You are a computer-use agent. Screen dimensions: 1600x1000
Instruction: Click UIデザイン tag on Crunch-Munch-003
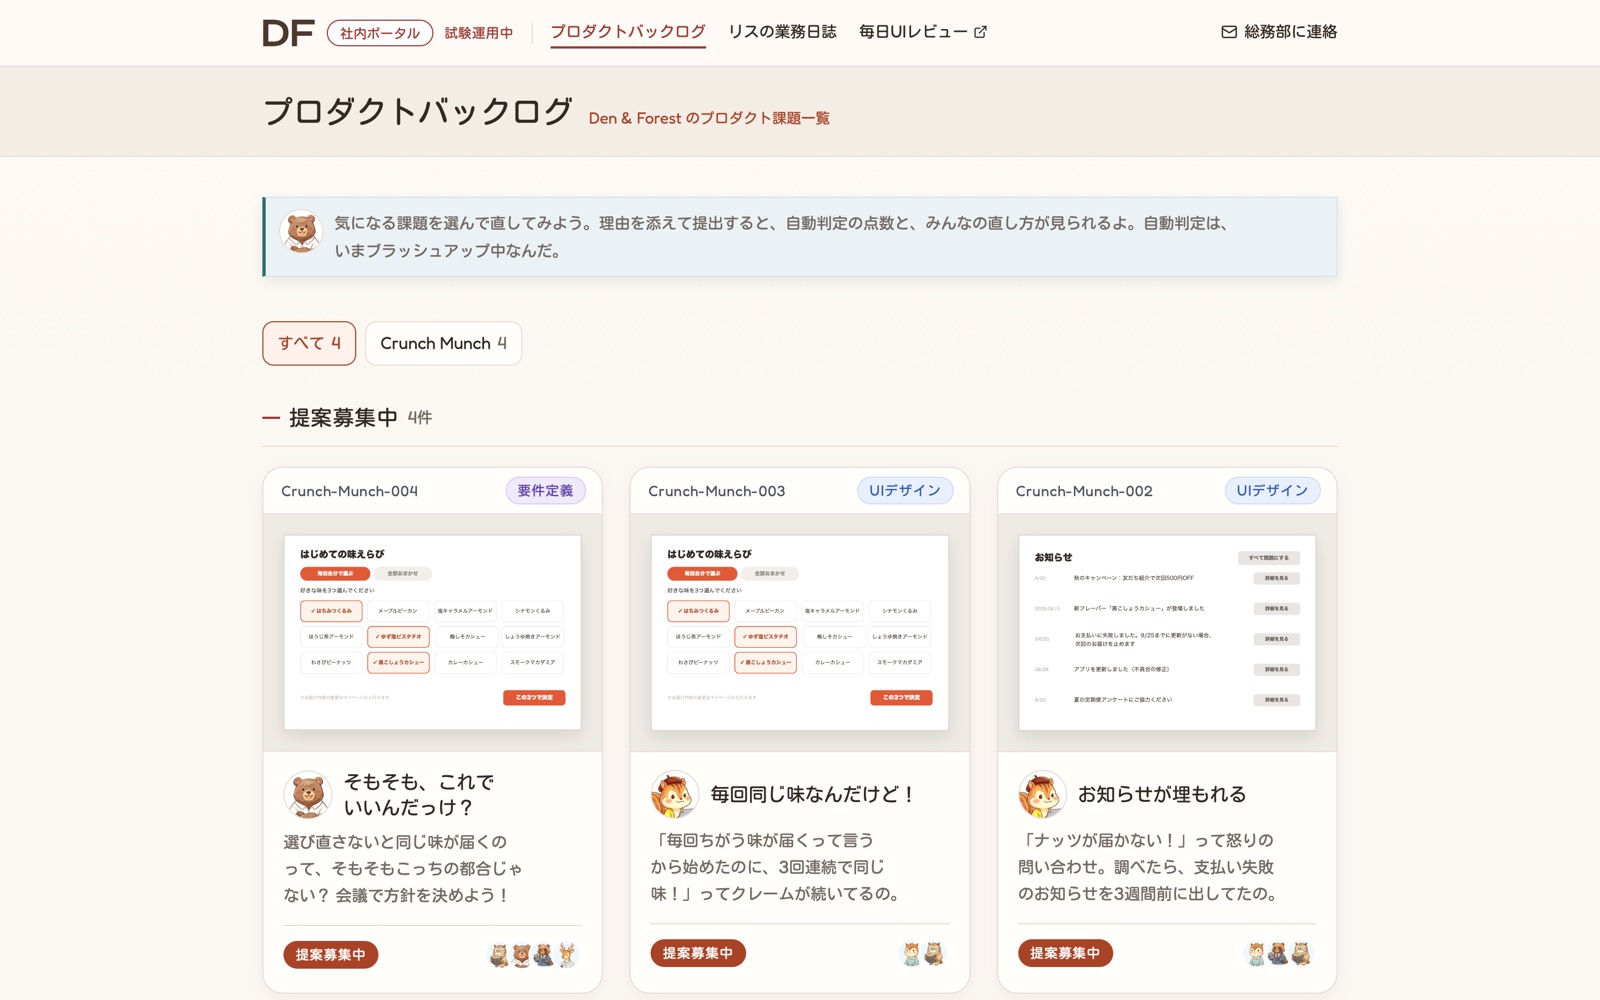point(905,491)
